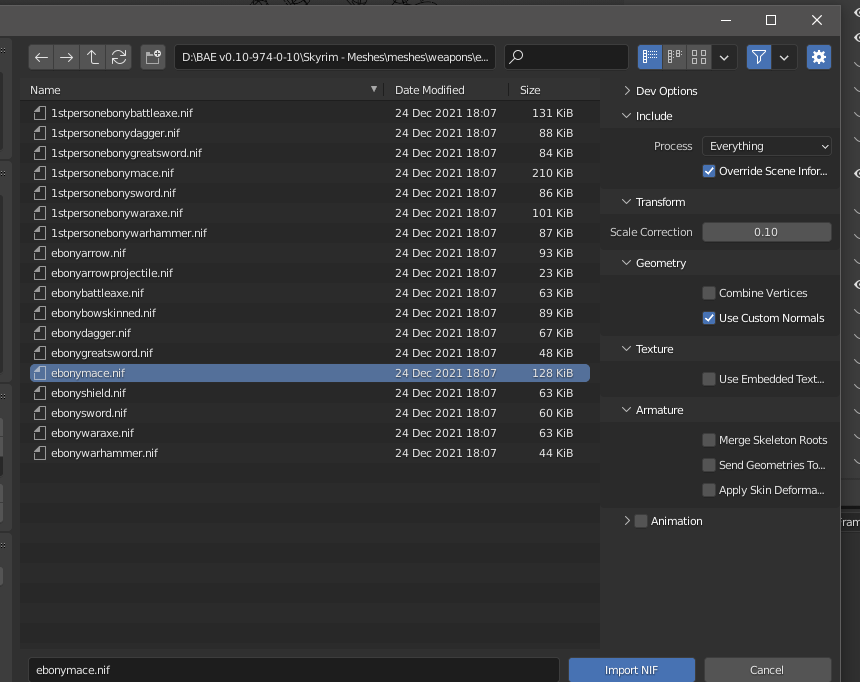This screenshot has width=860, height=682.
Task: Click the Import NIF button
Action: tap(632, 670)
